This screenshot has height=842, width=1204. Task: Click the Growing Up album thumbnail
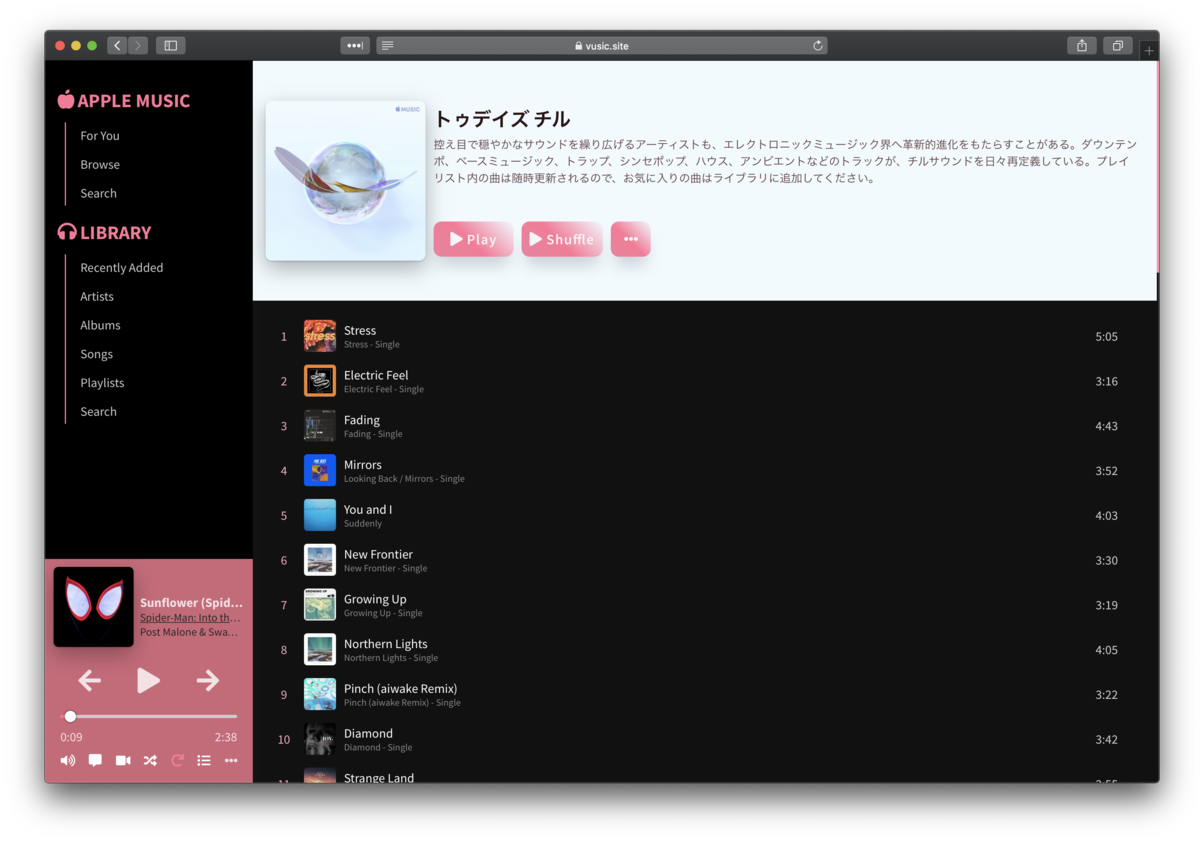coord(320,605)
